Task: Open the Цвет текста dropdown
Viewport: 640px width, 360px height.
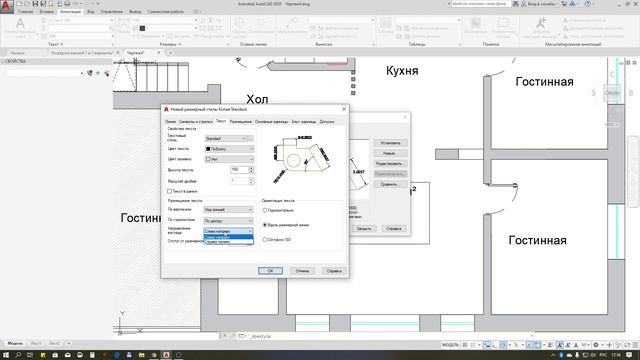Action: click(229, 149)
